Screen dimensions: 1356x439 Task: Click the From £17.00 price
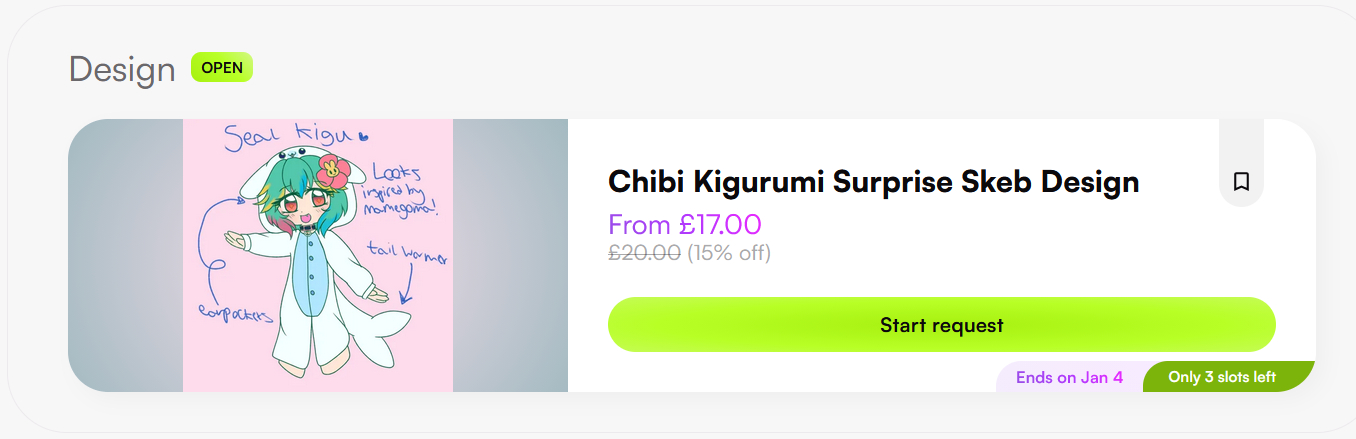685,224
